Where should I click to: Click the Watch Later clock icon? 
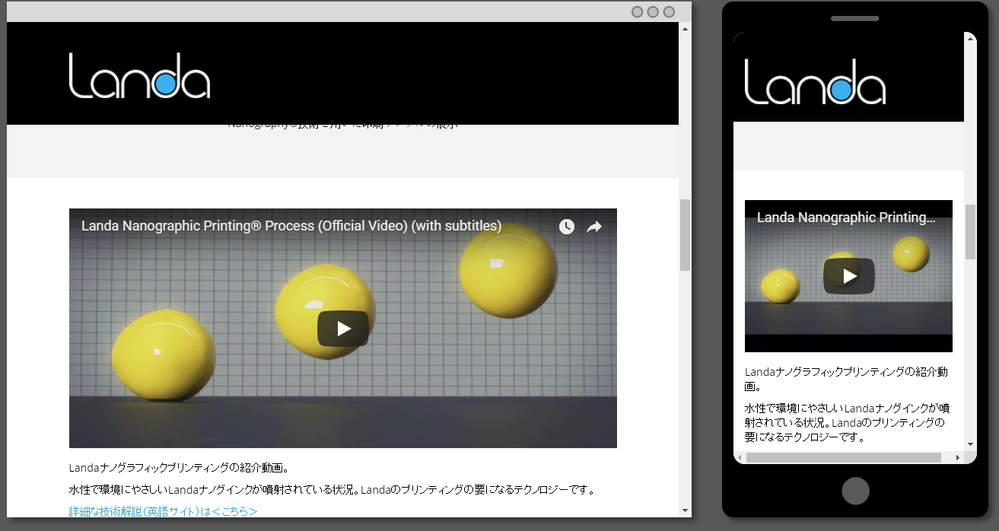tap(566, 227)
